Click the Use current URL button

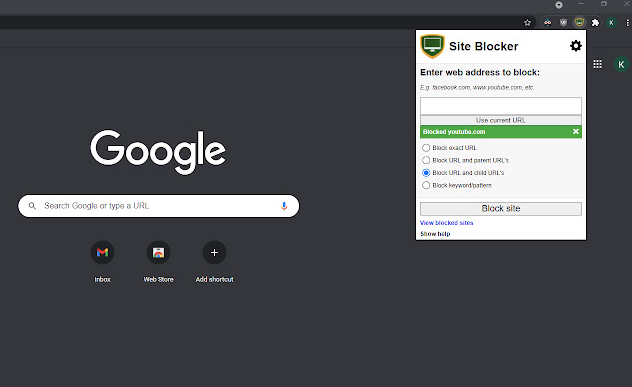501,120
